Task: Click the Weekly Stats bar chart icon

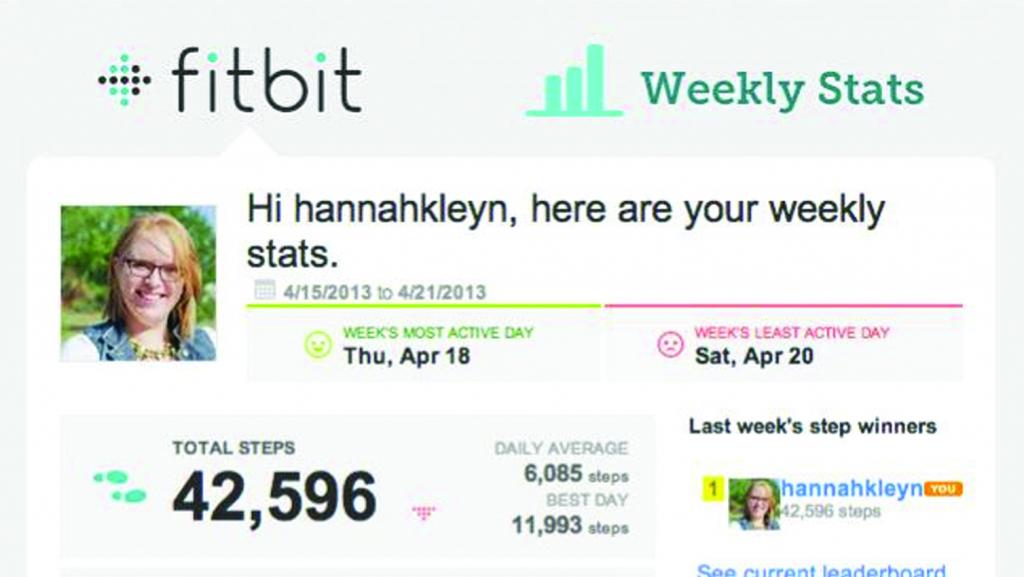Action: (x=575, y=80)
